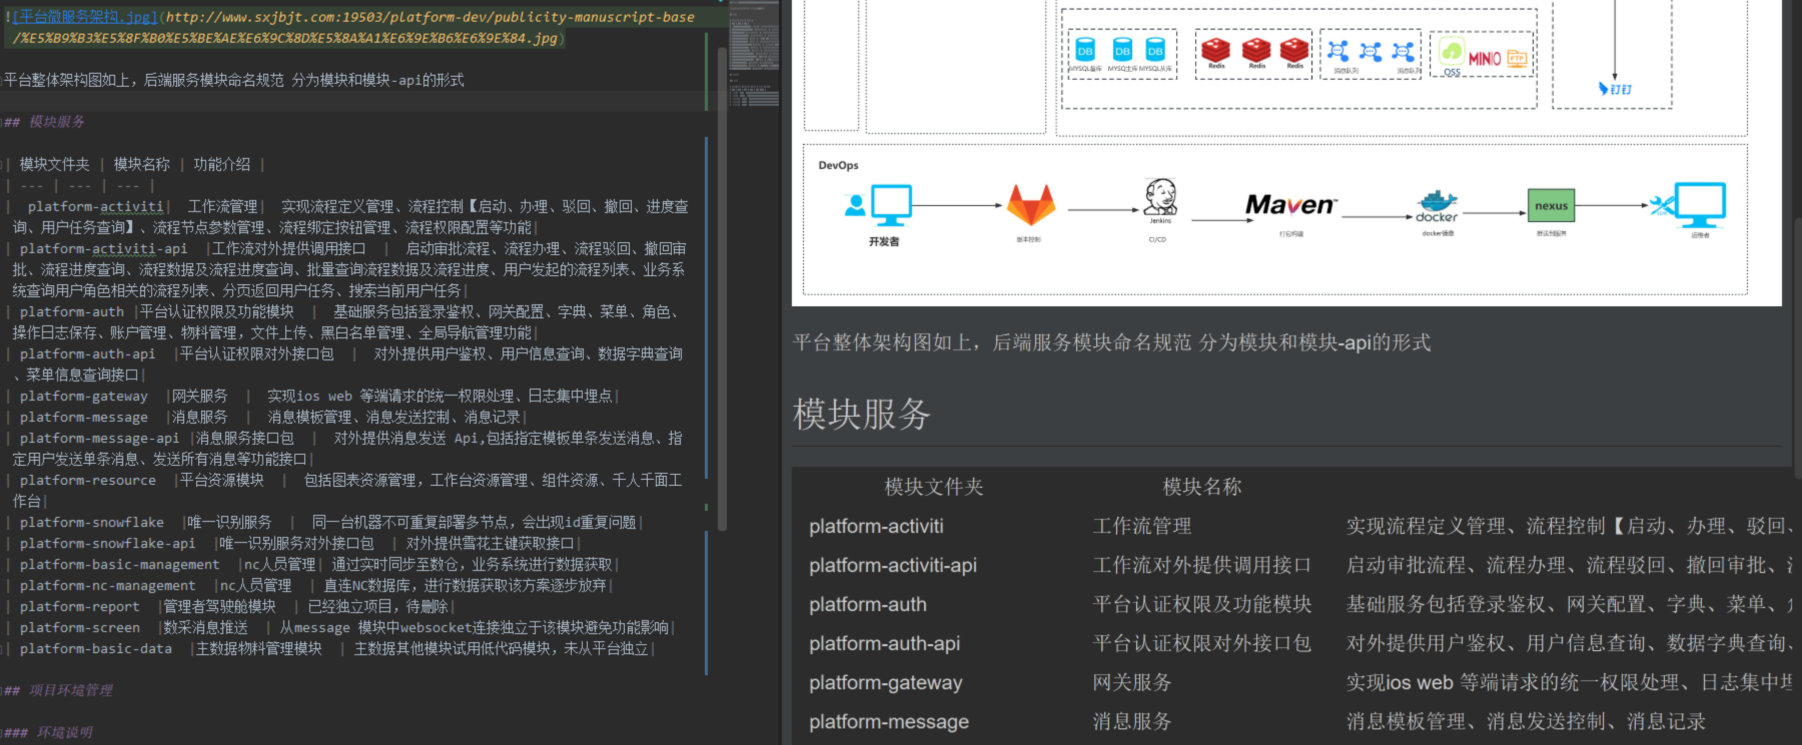Click the preview paragraph '平台整体架构图如上'
The width and height of the screenshot is (1802, 745).
coord(1112,342)
